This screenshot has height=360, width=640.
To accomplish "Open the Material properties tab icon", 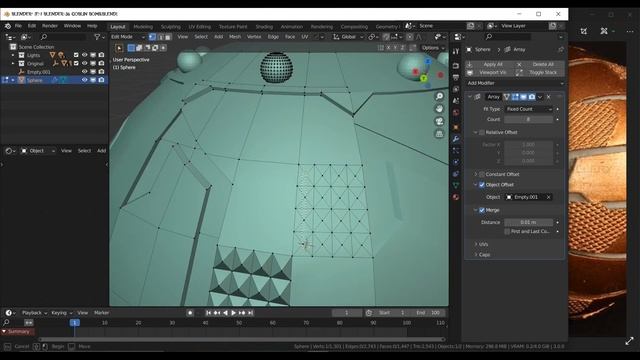I will 456,197.
